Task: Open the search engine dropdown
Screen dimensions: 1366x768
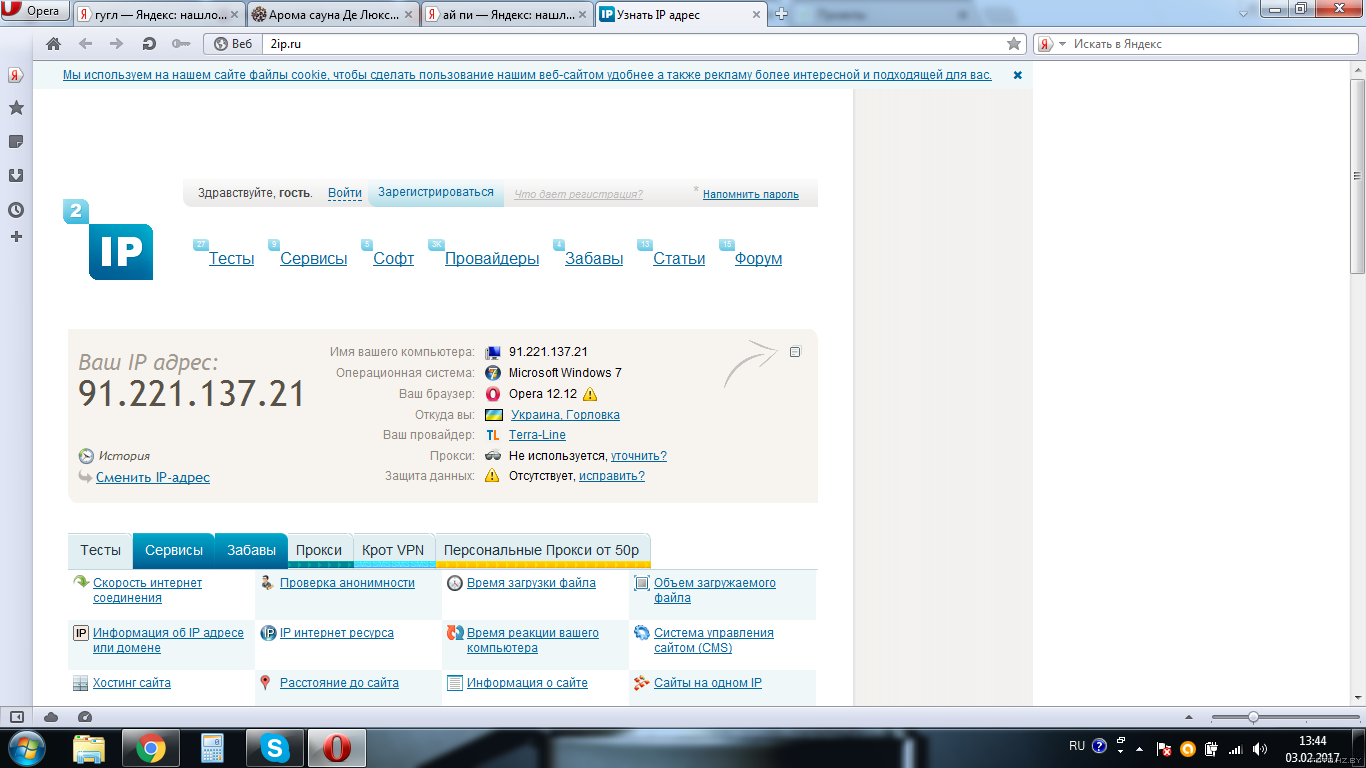Action: tap(1052, 44)
